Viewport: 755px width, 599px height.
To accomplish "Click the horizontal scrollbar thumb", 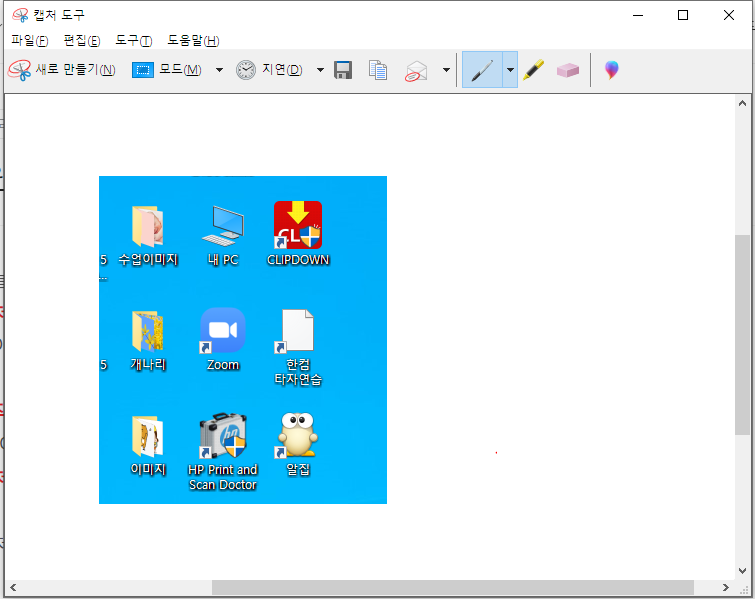I will tap(453, 587).
